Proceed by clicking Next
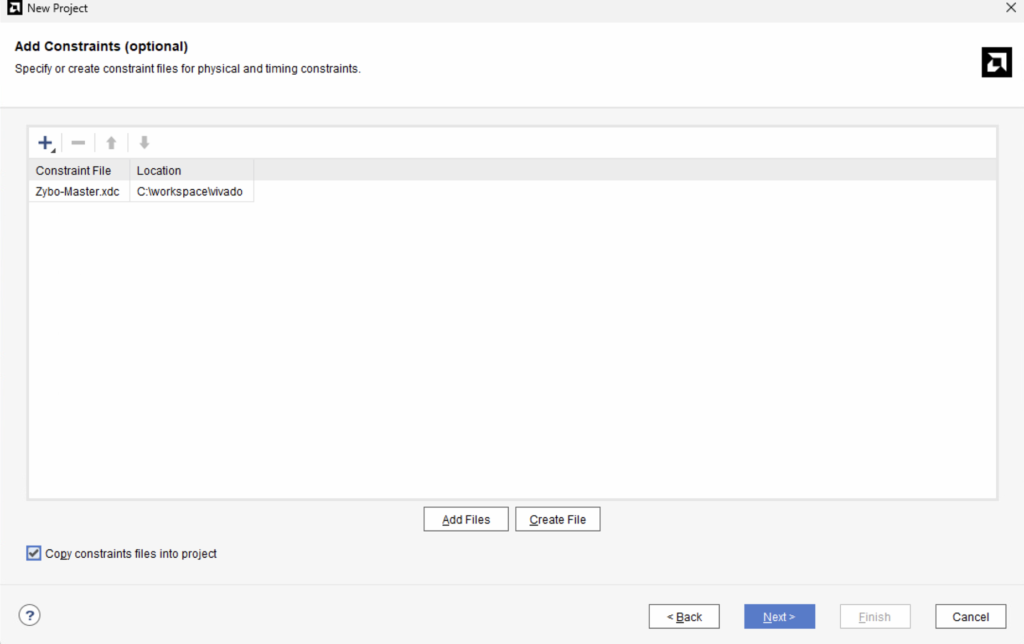 click(779, 617)
